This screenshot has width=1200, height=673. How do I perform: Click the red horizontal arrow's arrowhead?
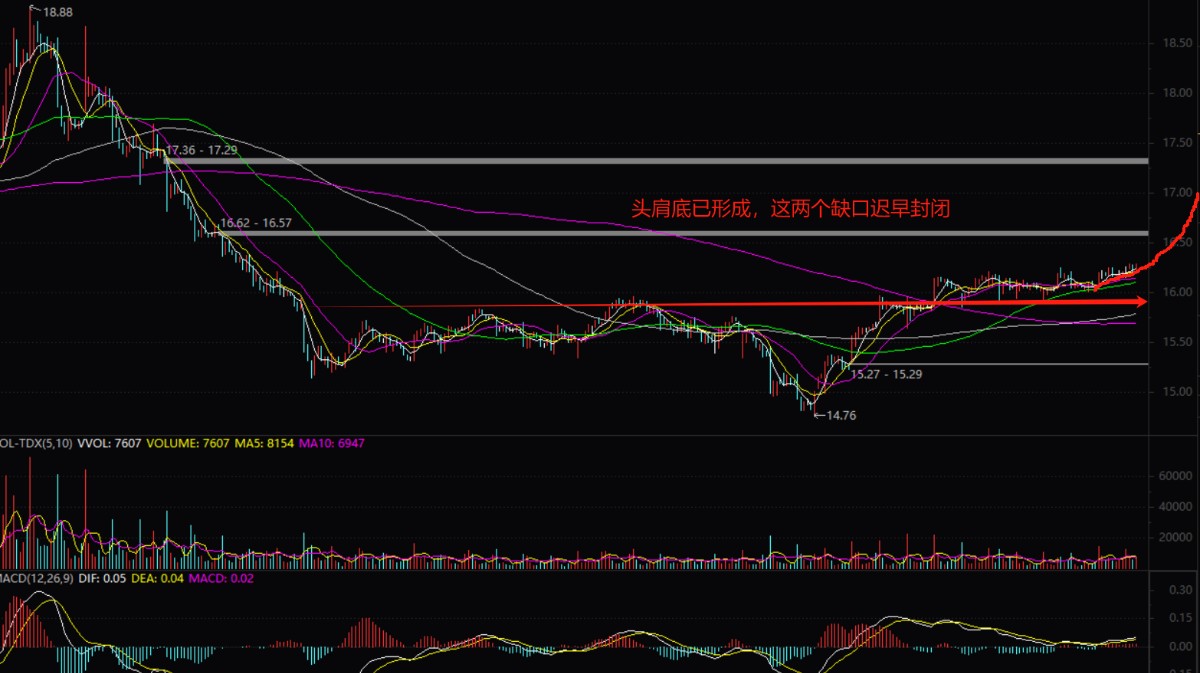tap(1138, 301)
